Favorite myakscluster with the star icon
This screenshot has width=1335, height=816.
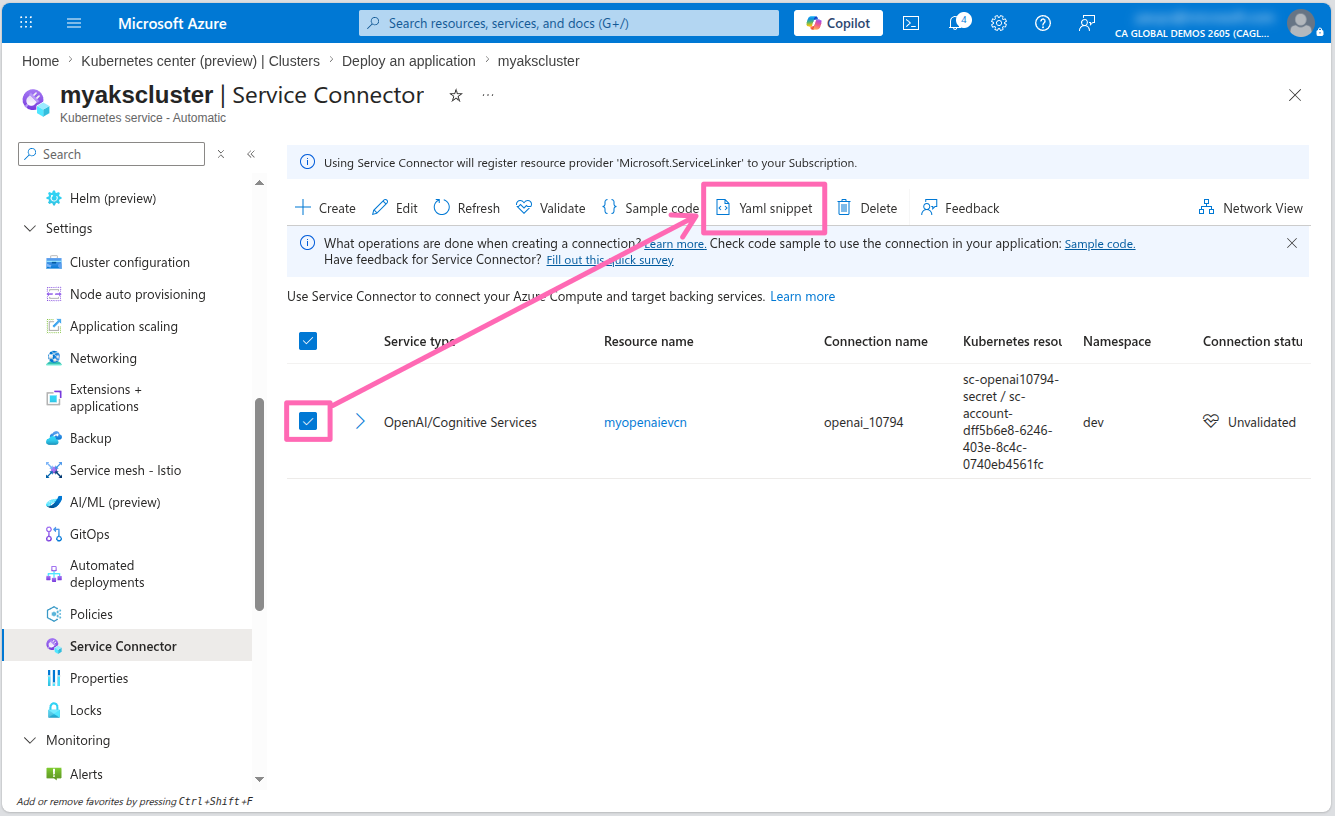click(456, 95)
